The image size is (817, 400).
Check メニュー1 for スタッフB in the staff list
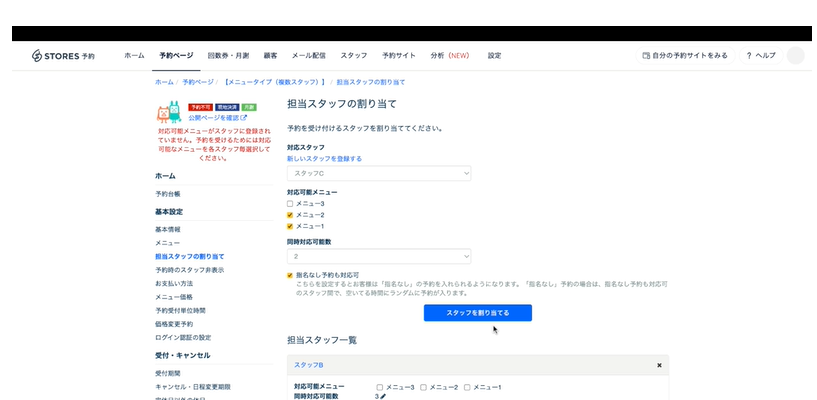tap(467, 387)
